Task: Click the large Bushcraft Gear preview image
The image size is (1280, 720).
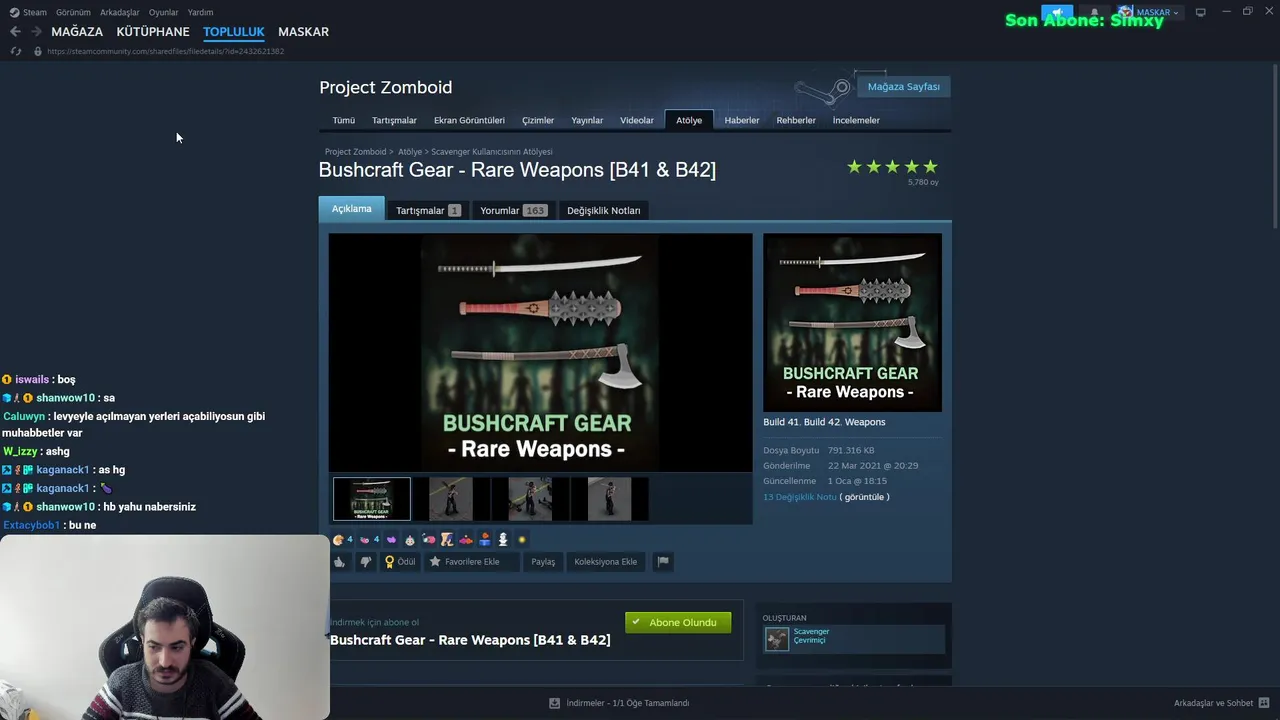Action: coord(540,352)
